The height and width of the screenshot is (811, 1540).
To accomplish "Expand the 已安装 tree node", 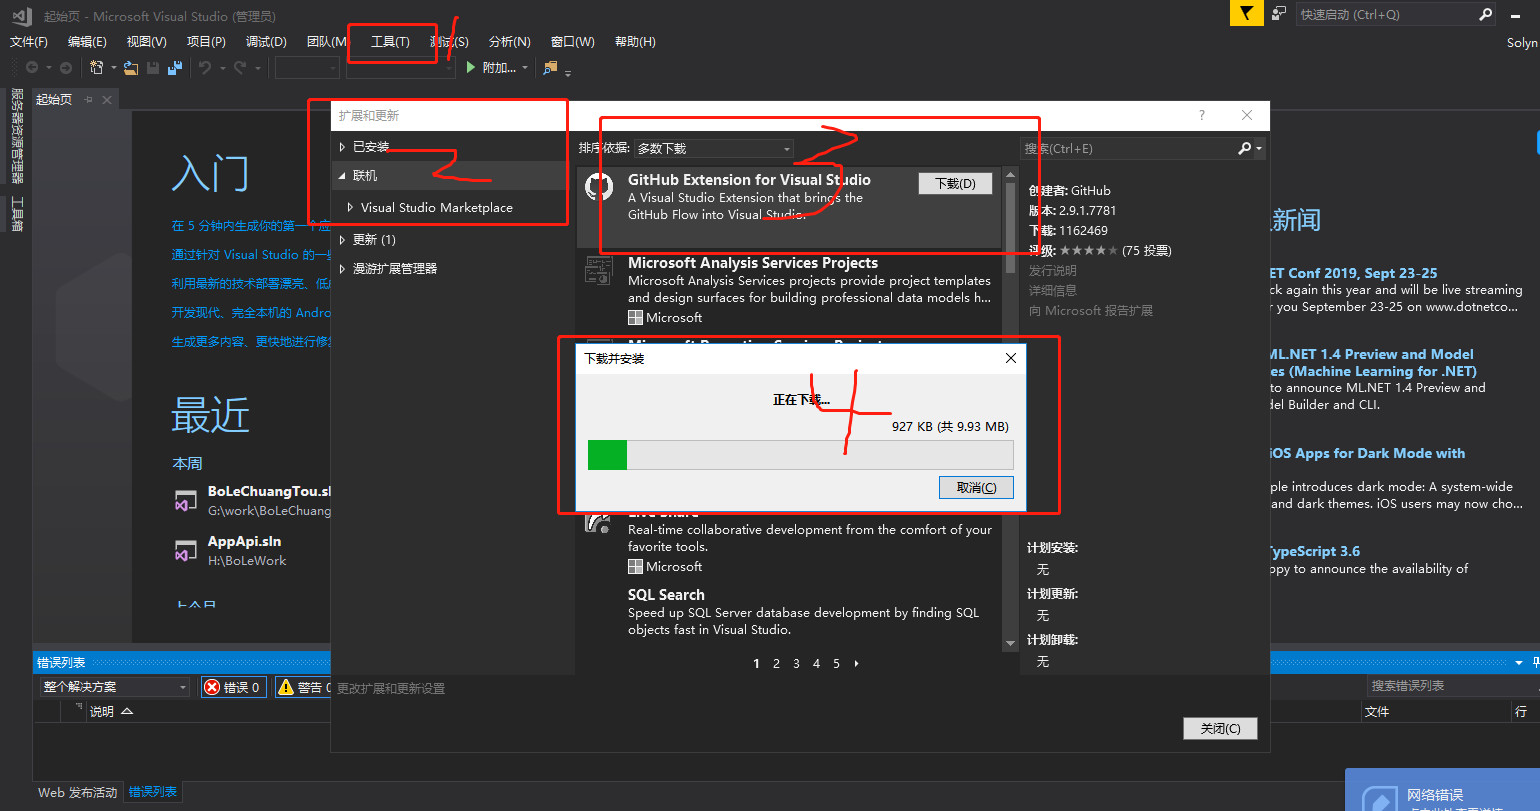I will 343,147.
